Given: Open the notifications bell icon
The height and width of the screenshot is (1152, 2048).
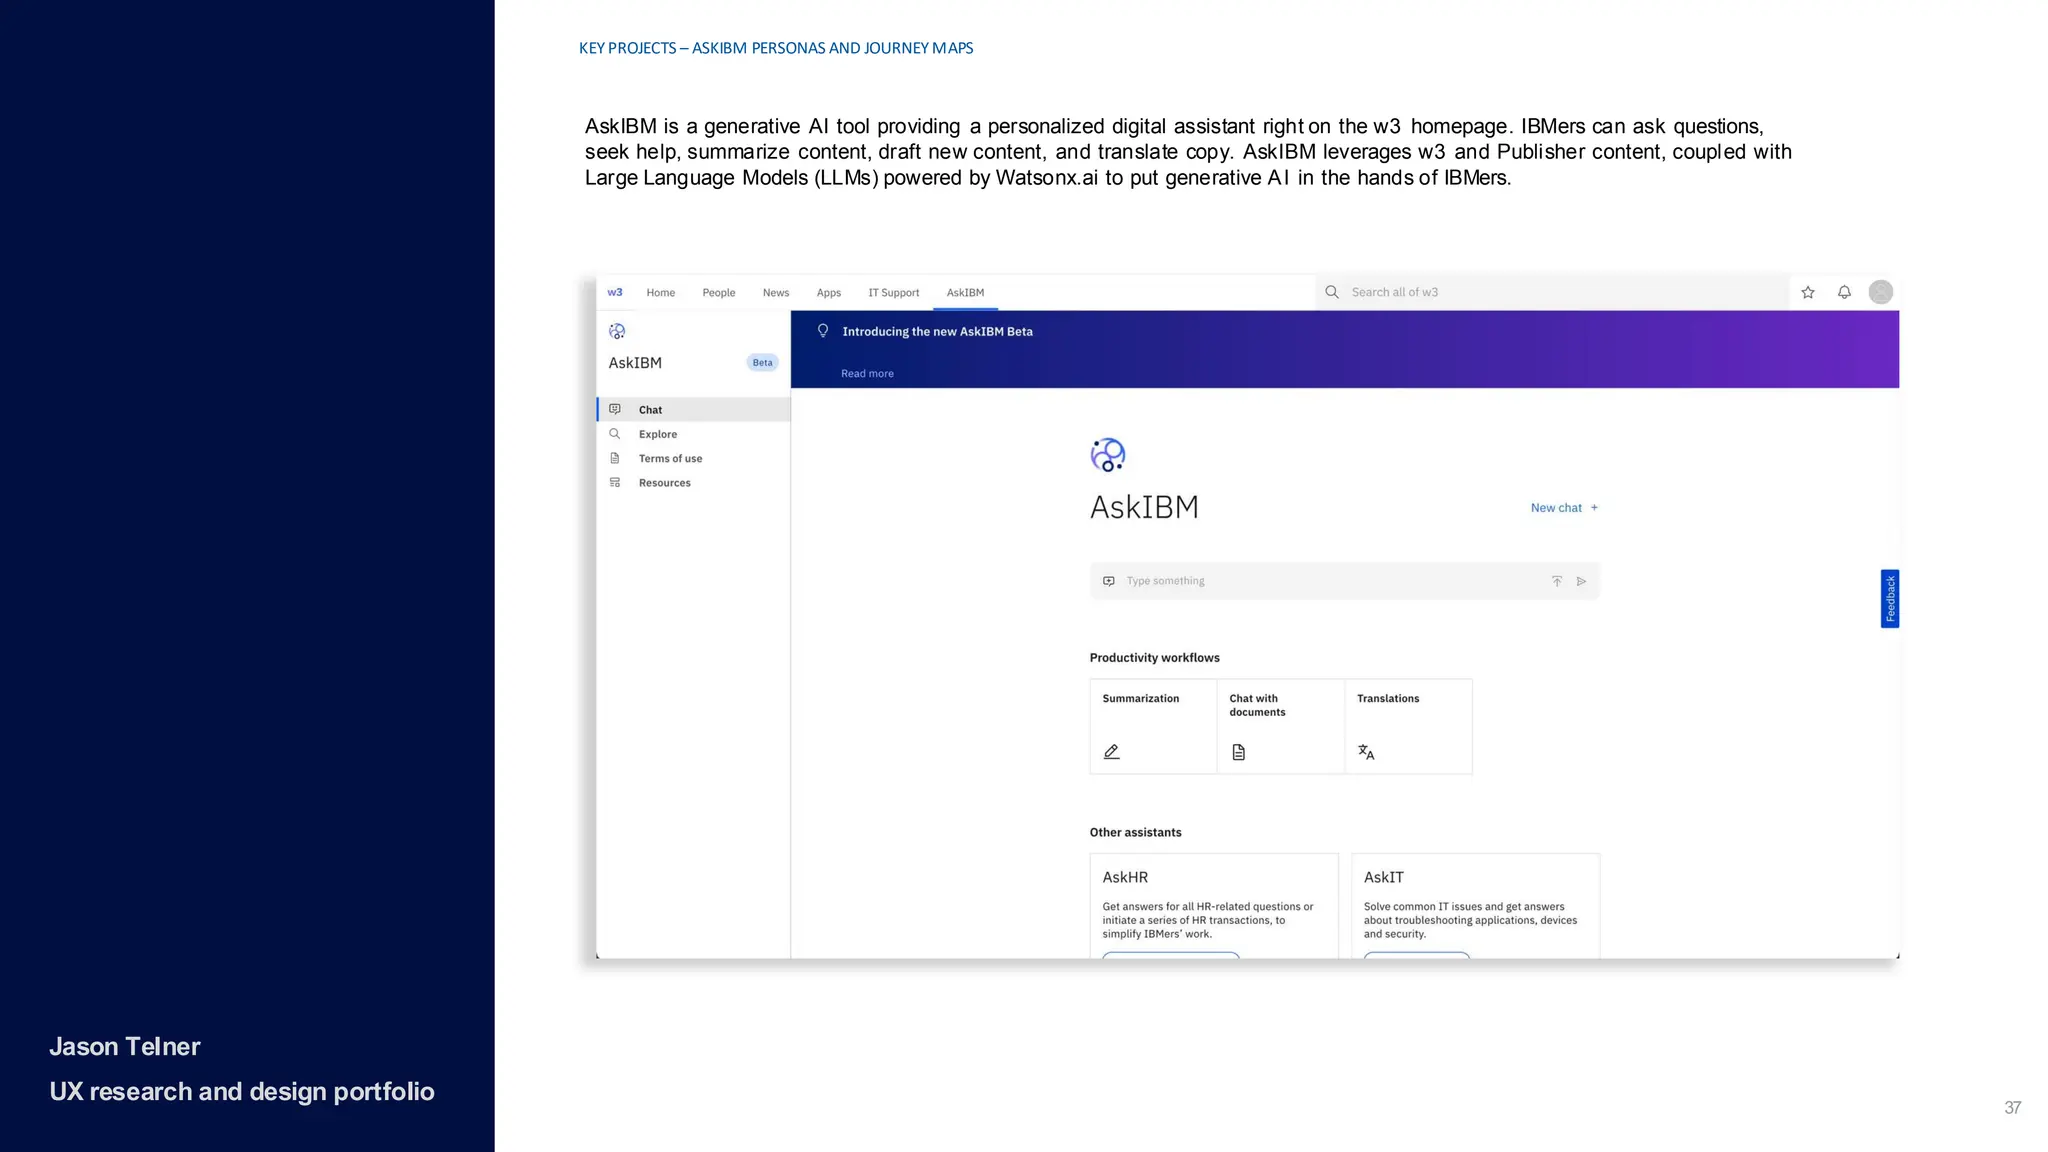Looking at the screenshot, I should point(1844,292).
